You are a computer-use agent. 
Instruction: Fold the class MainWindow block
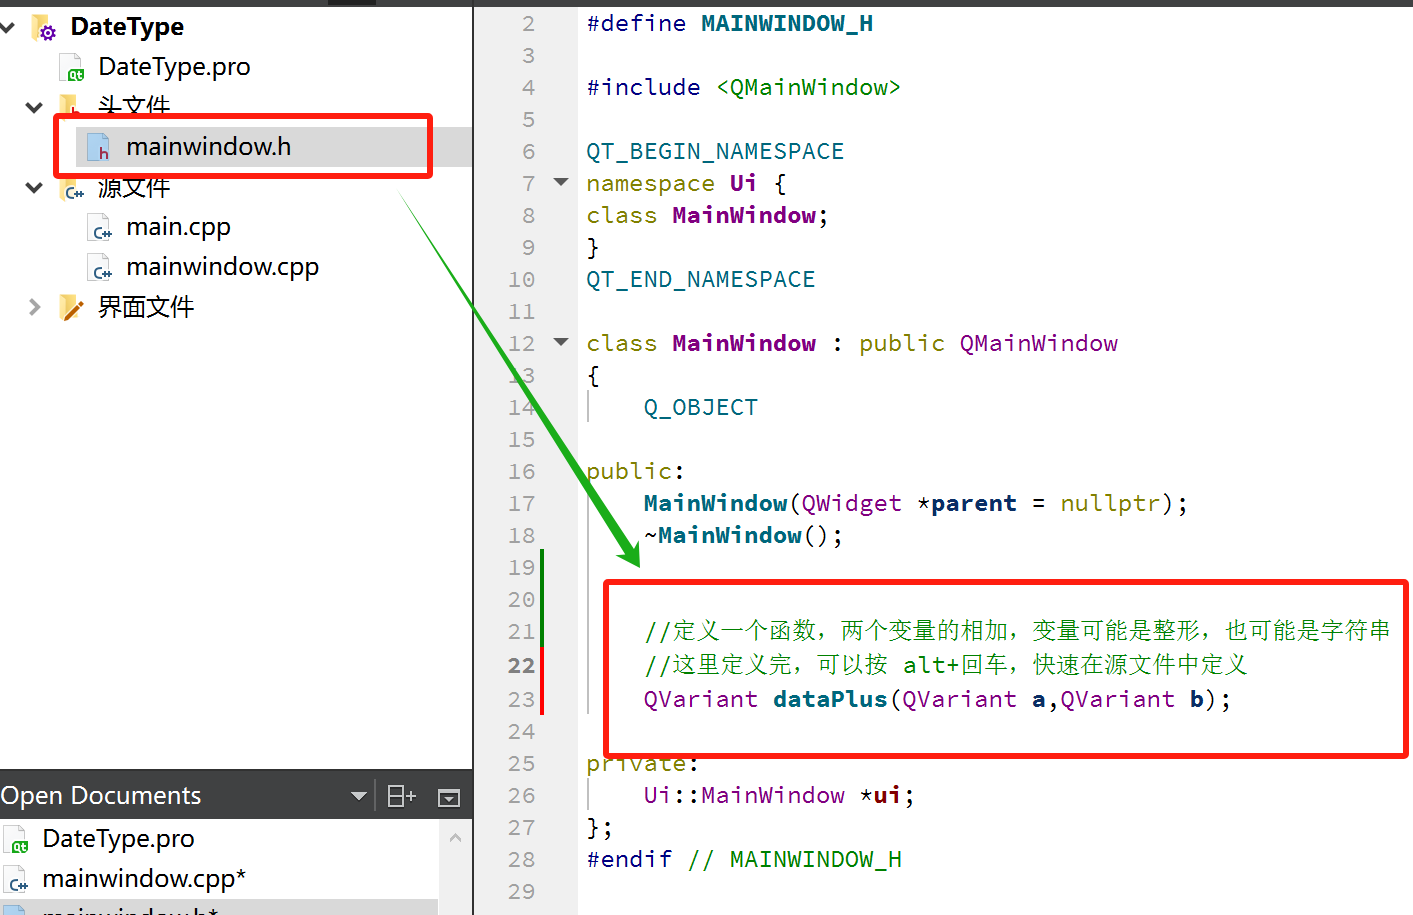click(x=561, y=342)
